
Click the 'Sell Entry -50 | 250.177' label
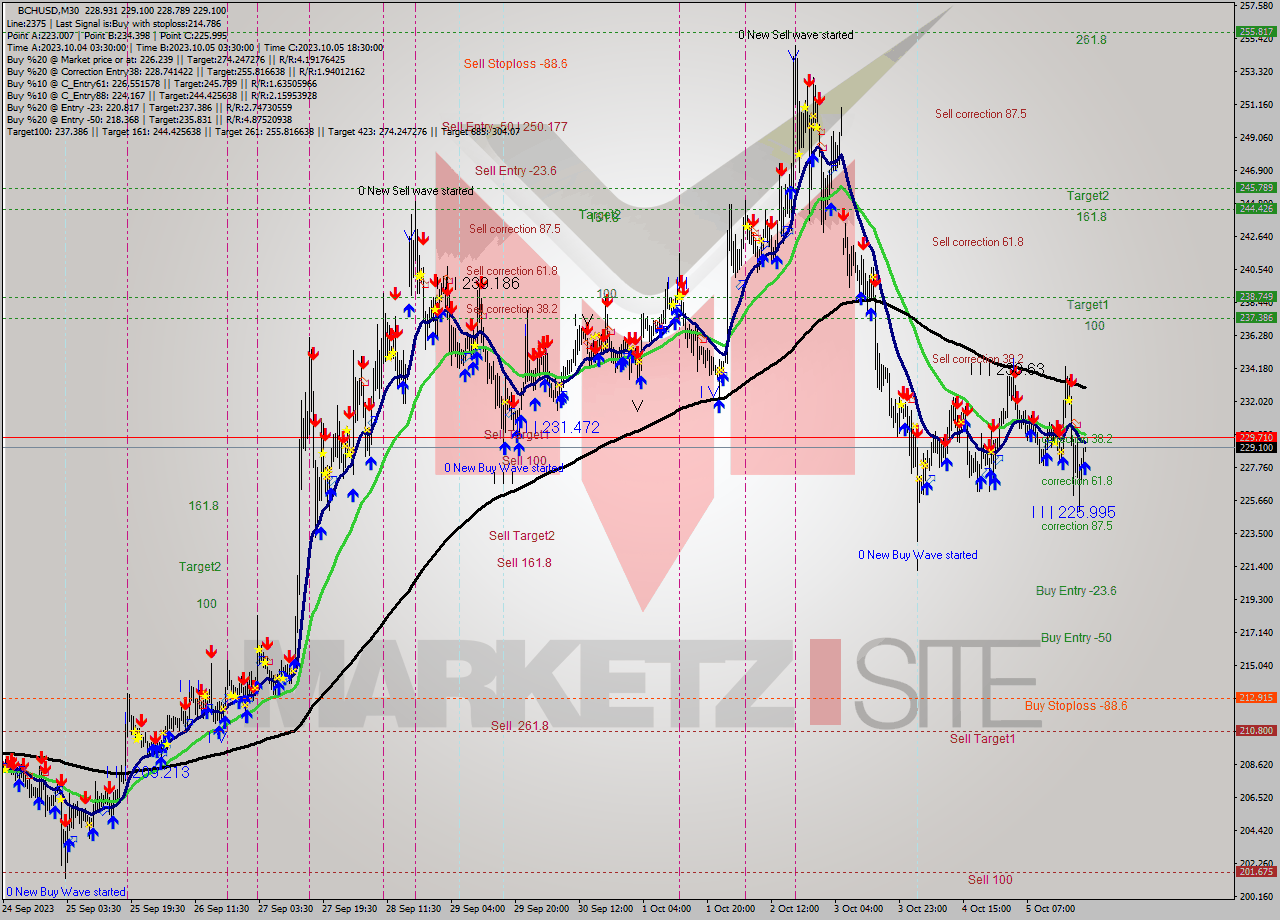(x=504, y=127)
